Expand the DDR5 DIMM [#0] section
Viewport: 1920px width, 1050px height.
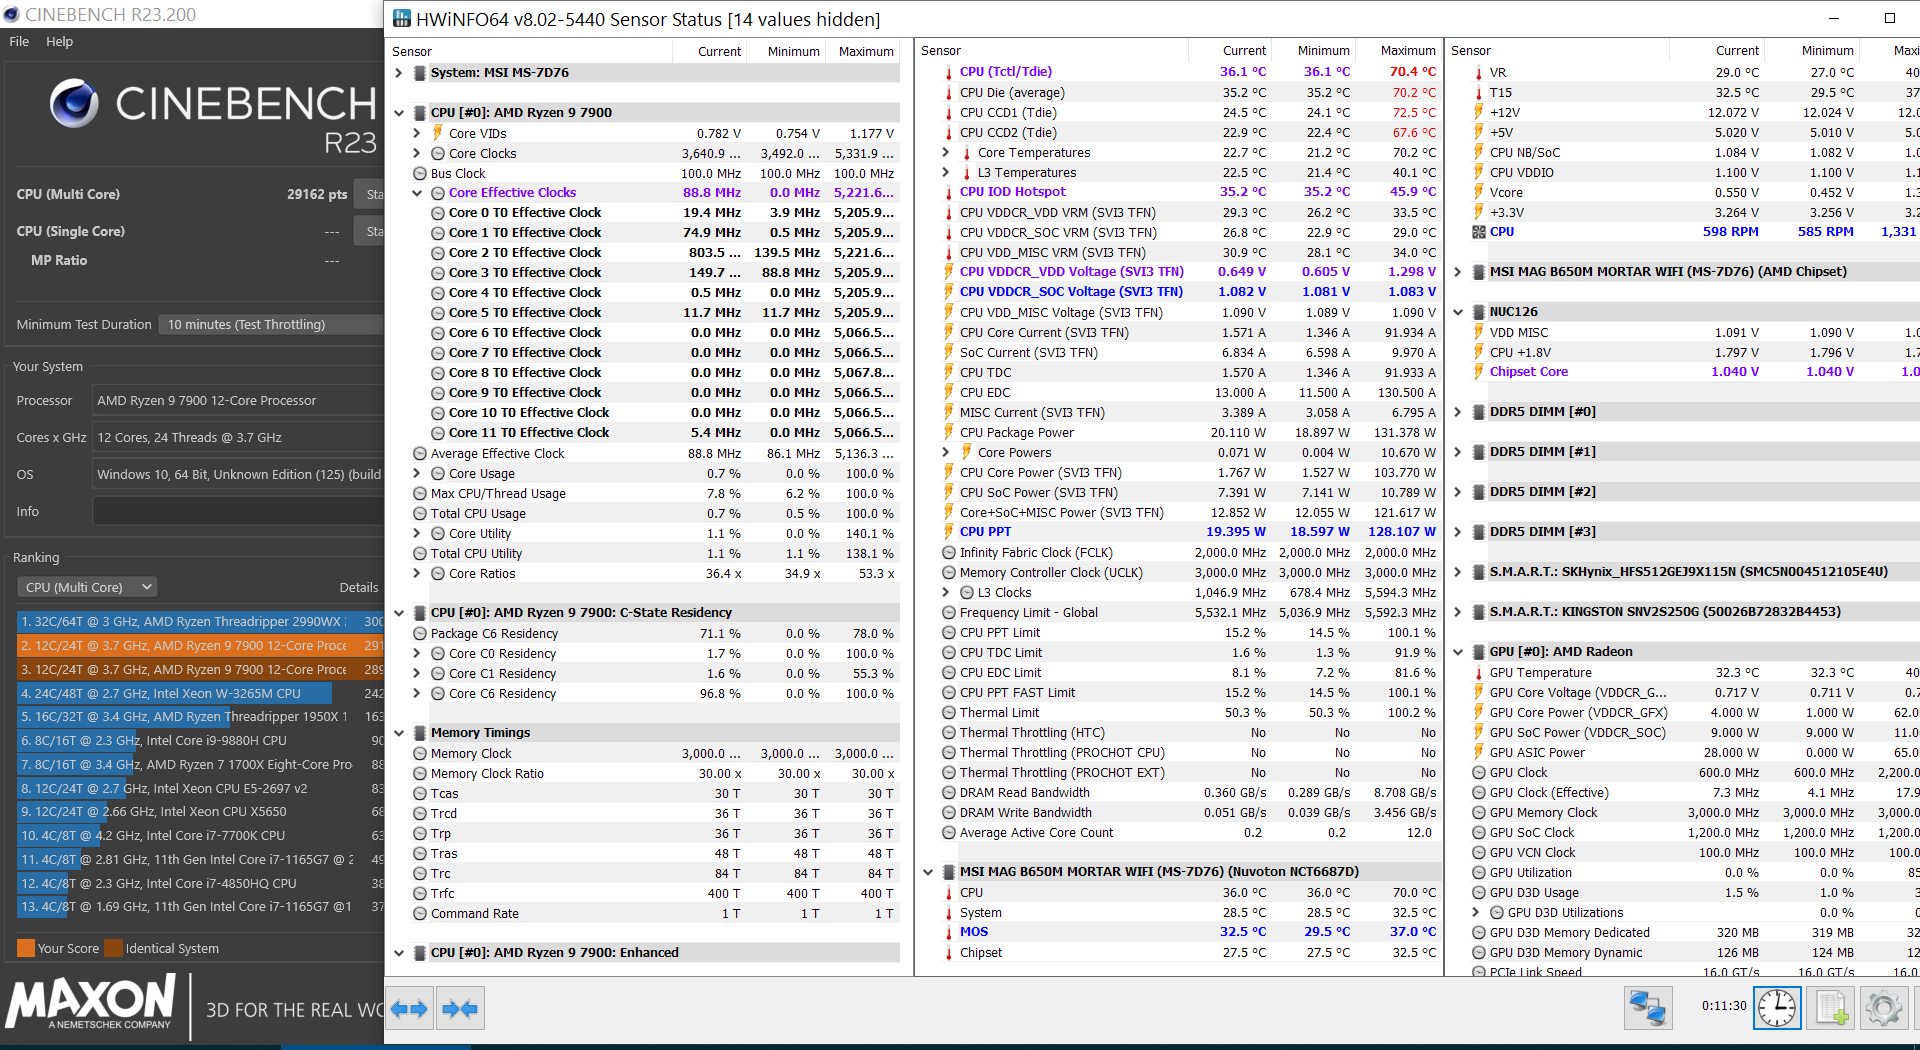tap(1458, 412)
